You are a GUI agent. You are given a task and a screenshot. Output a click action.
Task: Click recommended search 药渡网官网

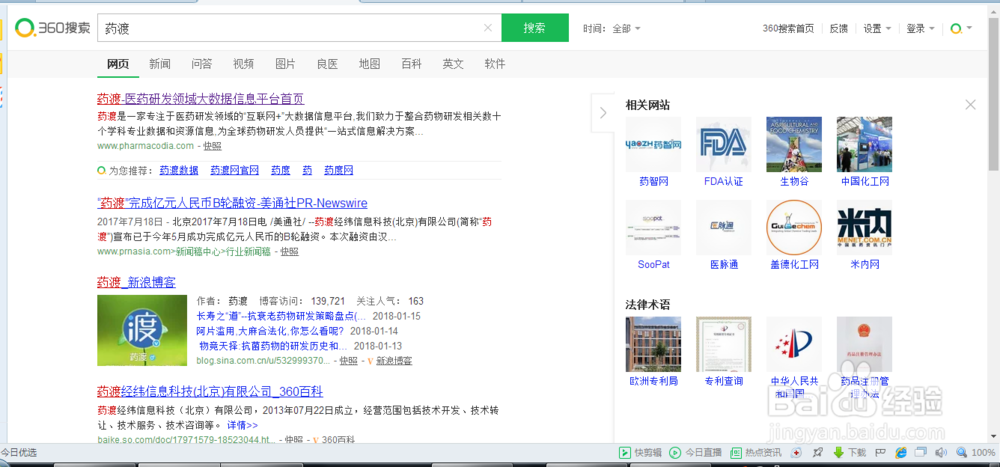[235, 170]
